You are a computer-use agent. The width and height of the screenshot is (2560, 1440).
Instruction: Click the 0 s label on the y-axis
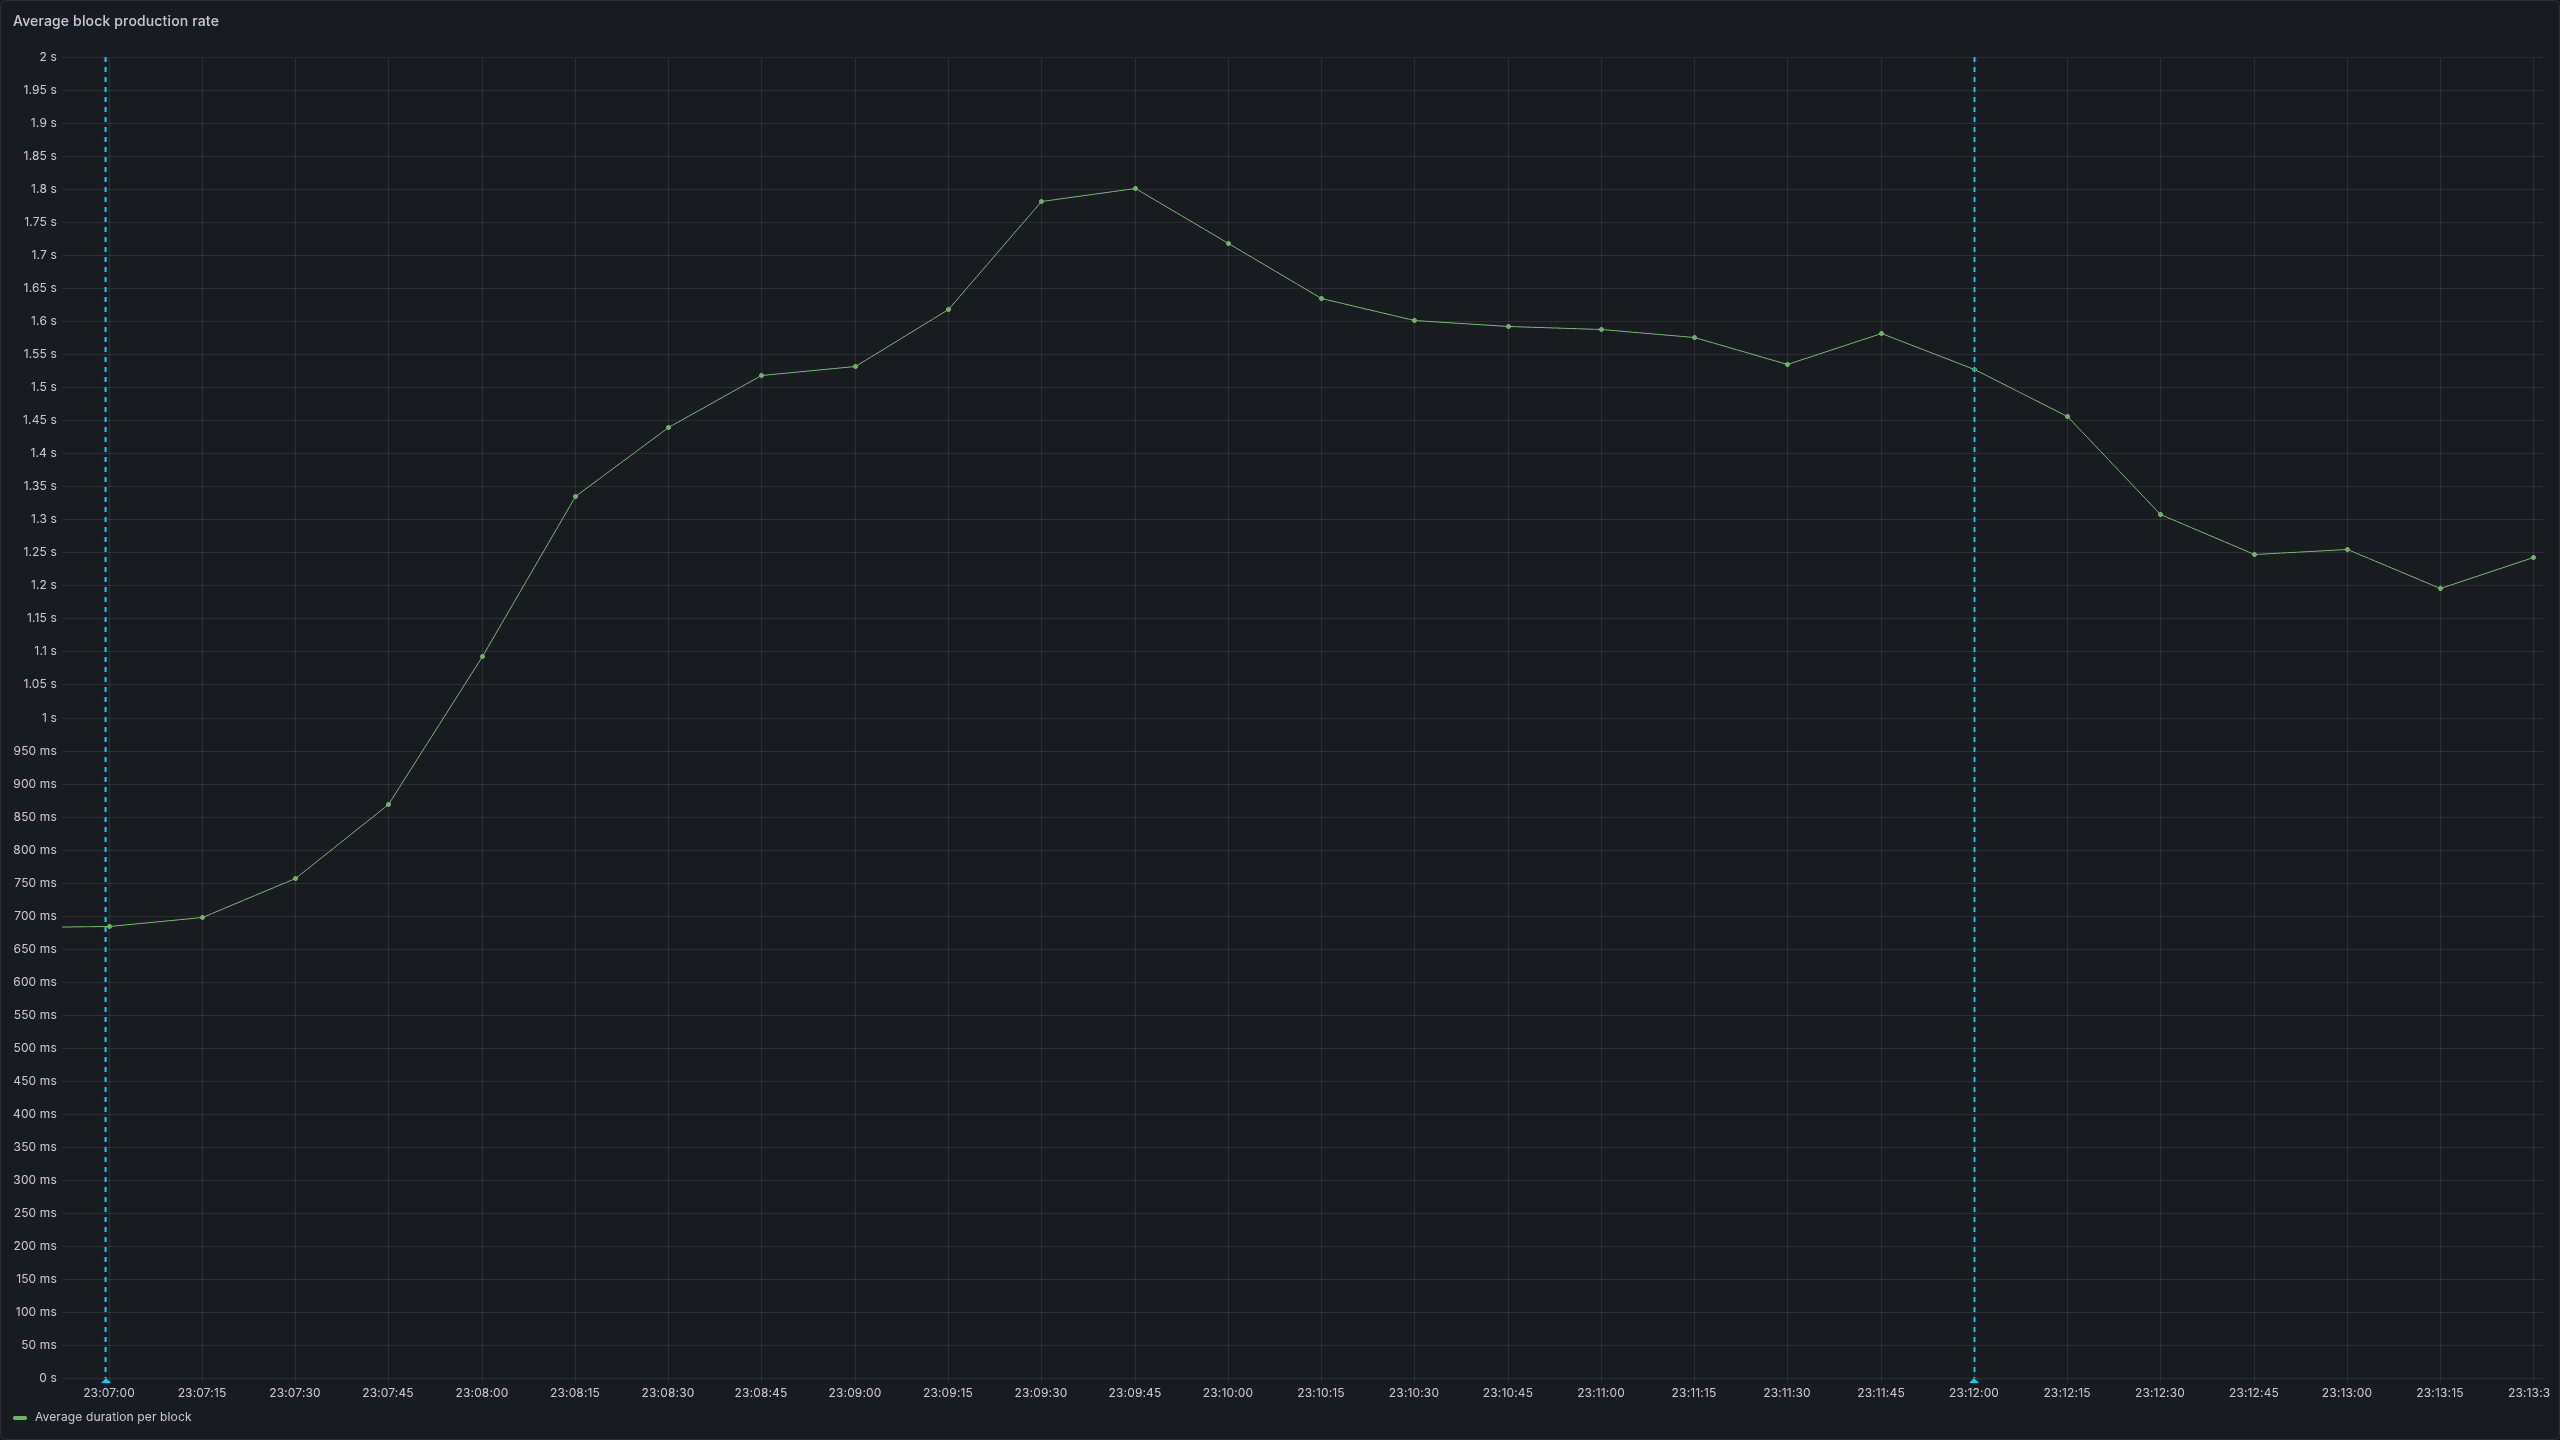coord(46,1377)
